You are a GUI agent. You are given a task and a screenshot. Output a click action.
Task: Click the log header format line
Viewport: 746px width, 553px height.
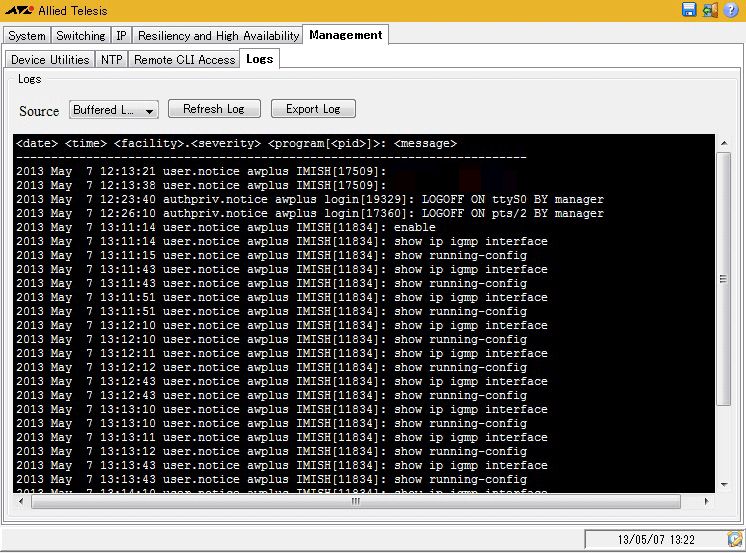tap(236, 143)
